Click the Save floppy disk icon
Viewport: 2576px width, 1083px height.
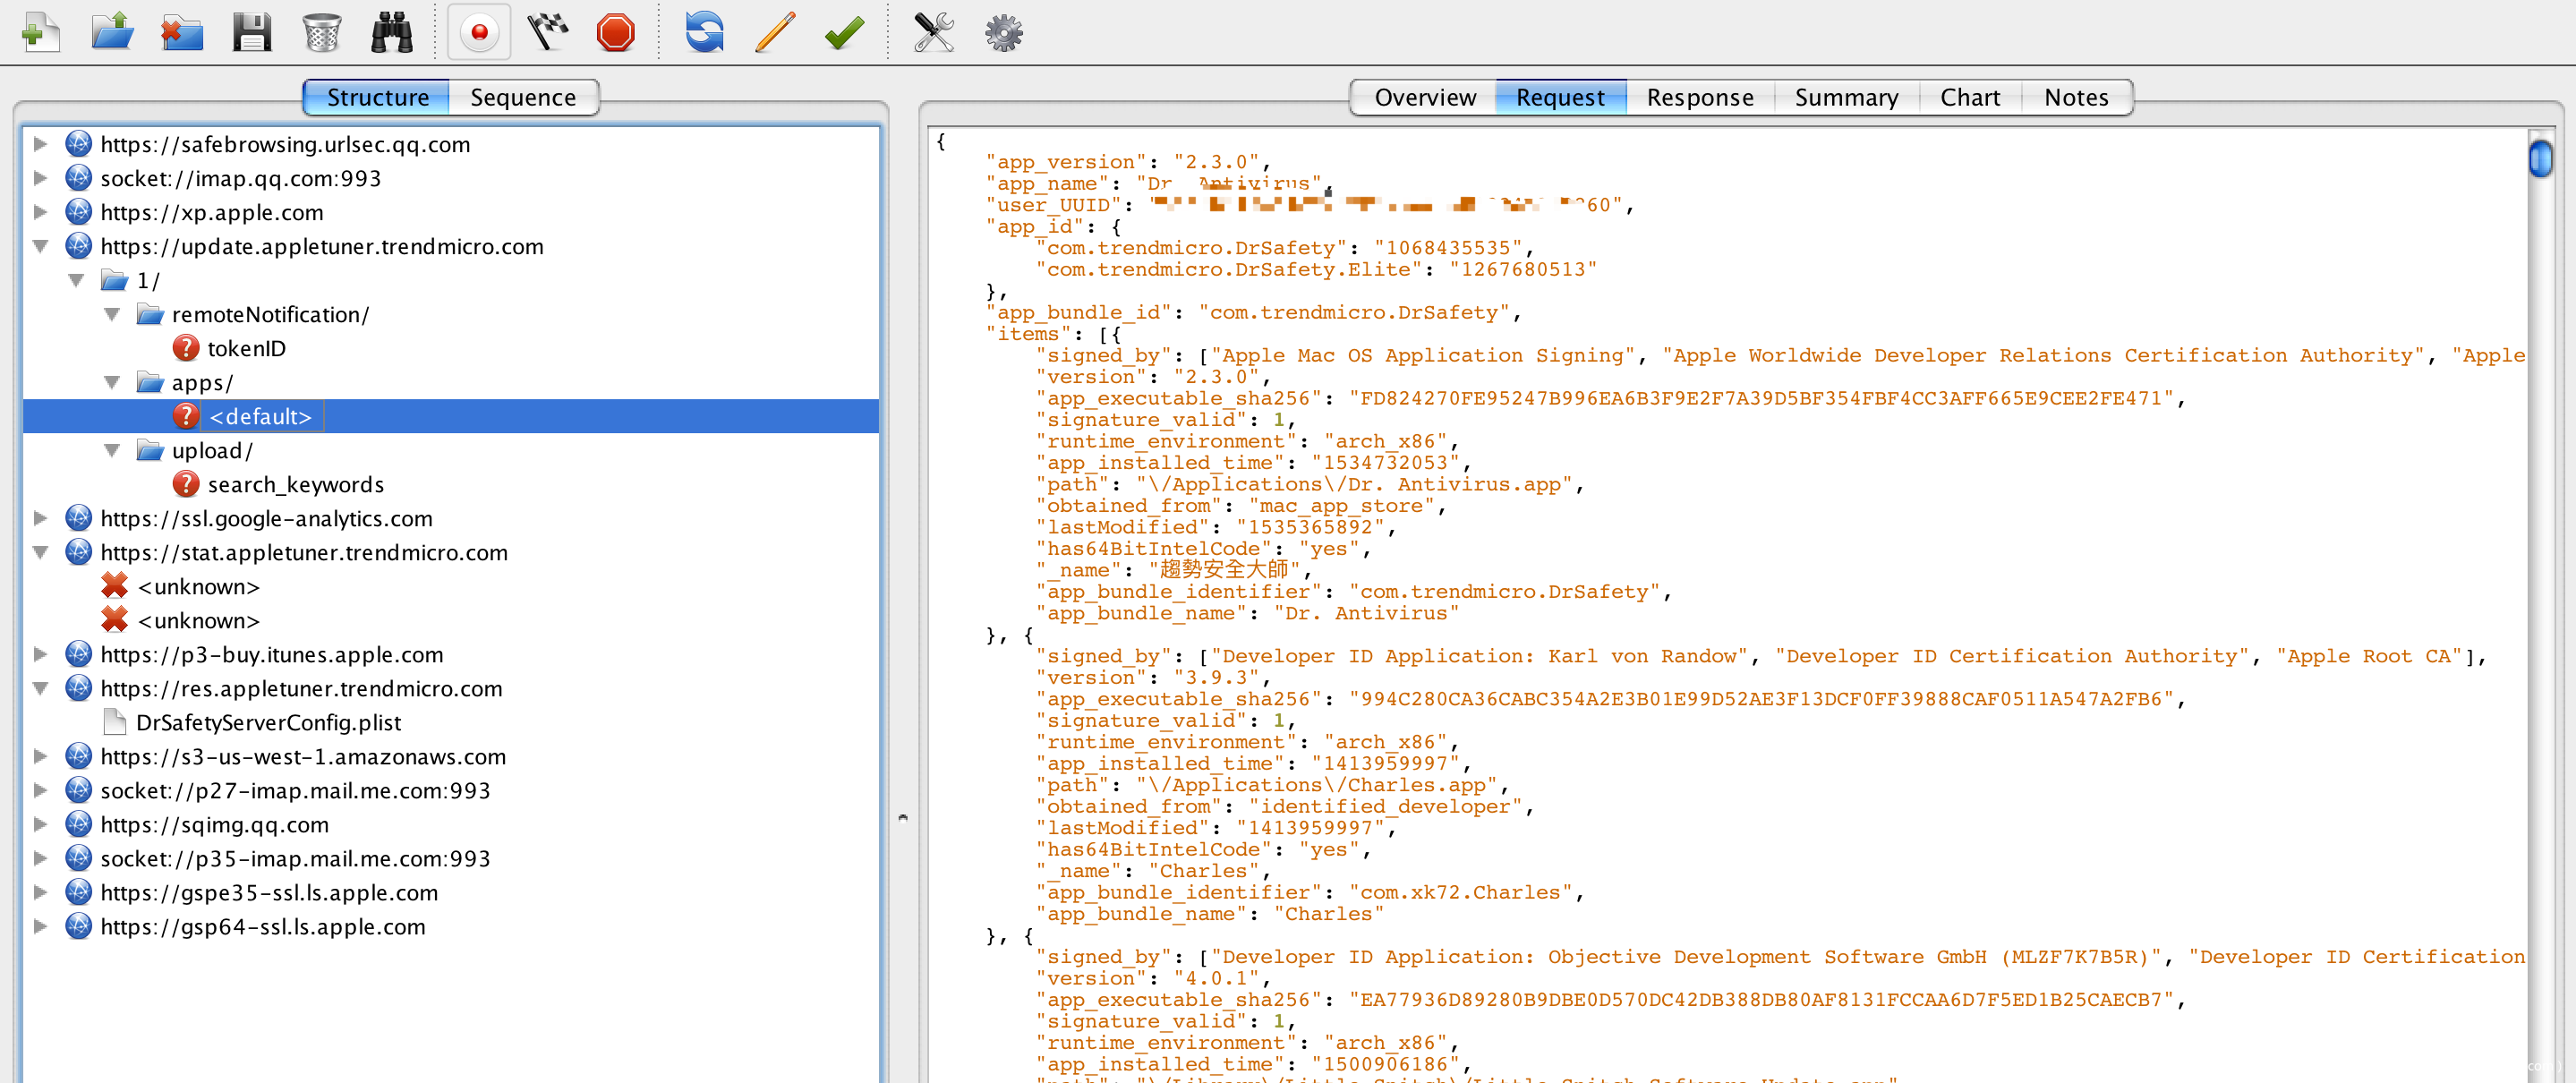[252, 33]
